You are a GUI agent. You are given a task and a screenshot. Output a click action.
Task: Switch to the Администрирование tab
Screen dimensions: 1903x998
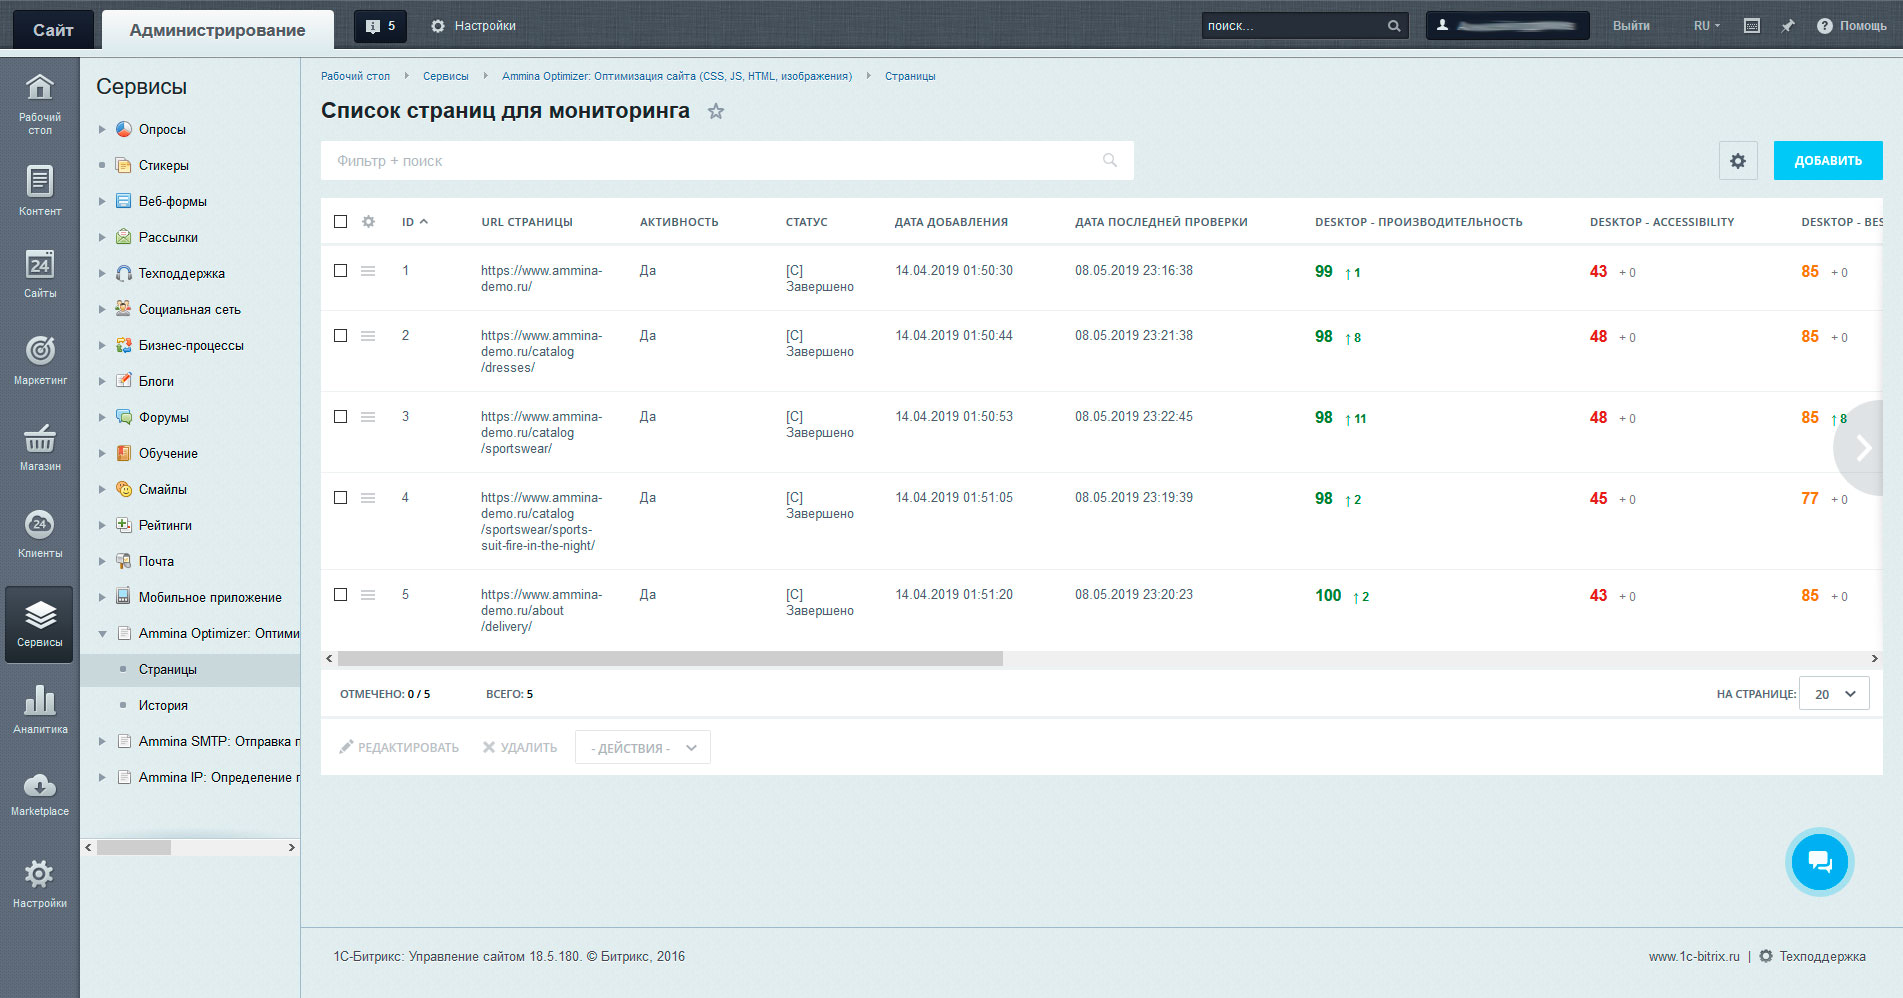[x=217, y=30]
